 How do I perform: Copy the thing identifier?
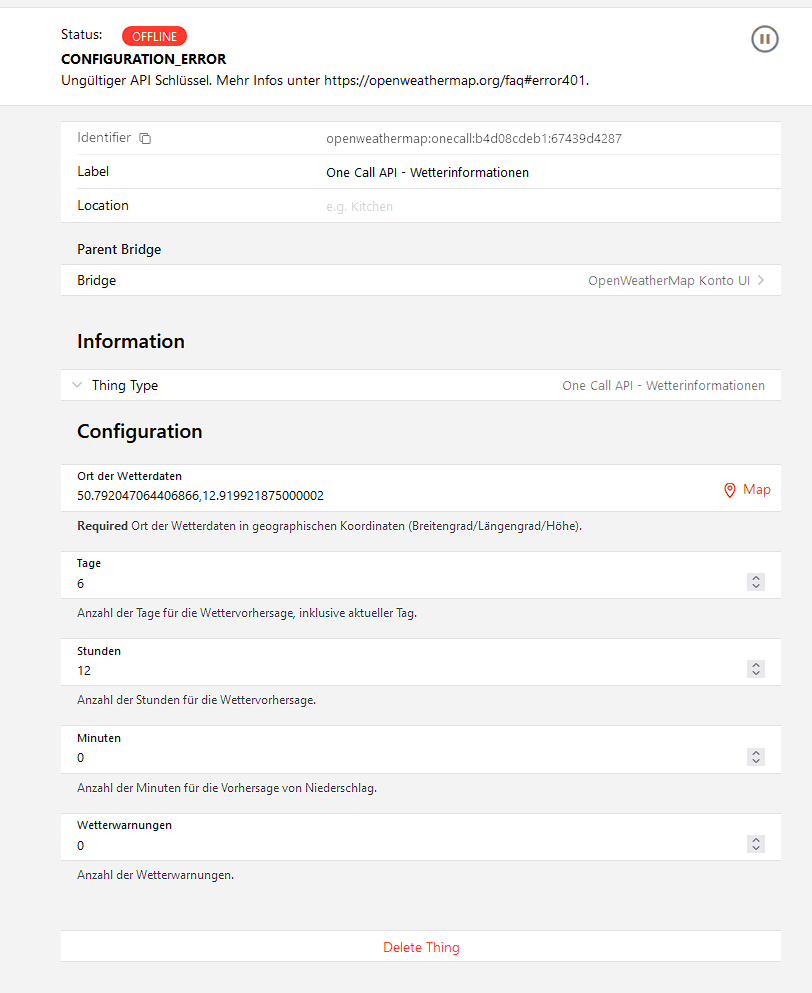tap(145, 138)
